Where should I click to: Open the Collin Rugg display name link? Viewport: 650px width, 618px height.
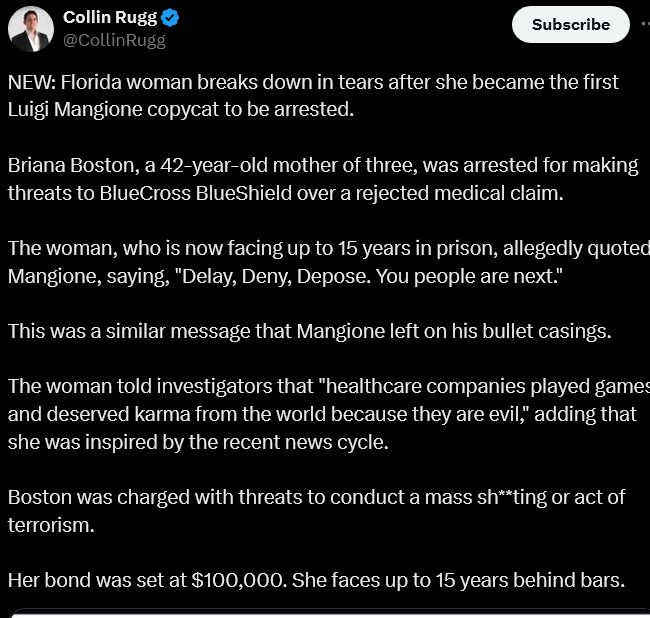tap(110, 18)
